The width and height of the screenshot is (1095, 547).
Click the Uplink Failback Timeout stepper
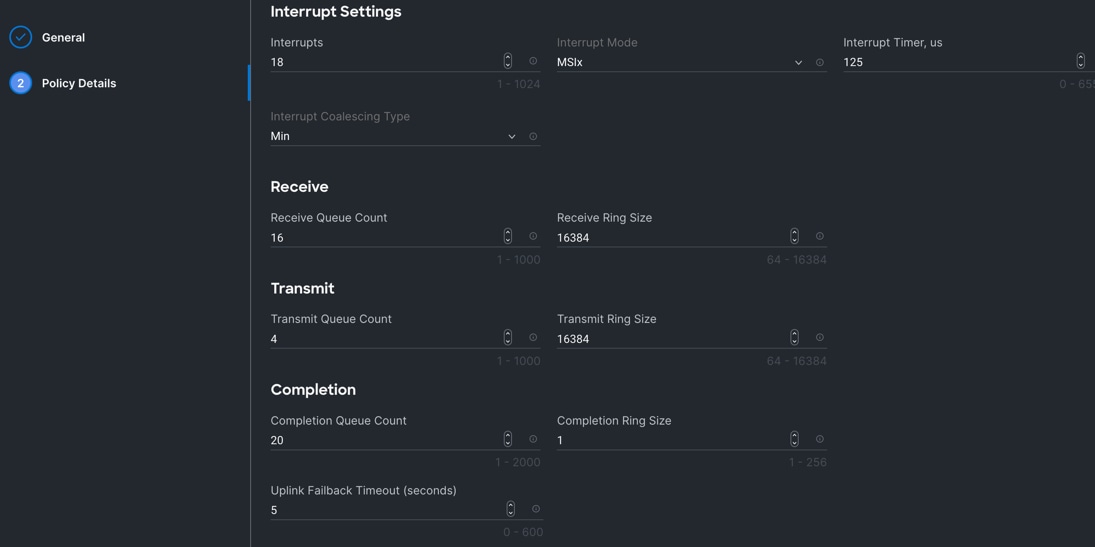click(x=510, y=510)
